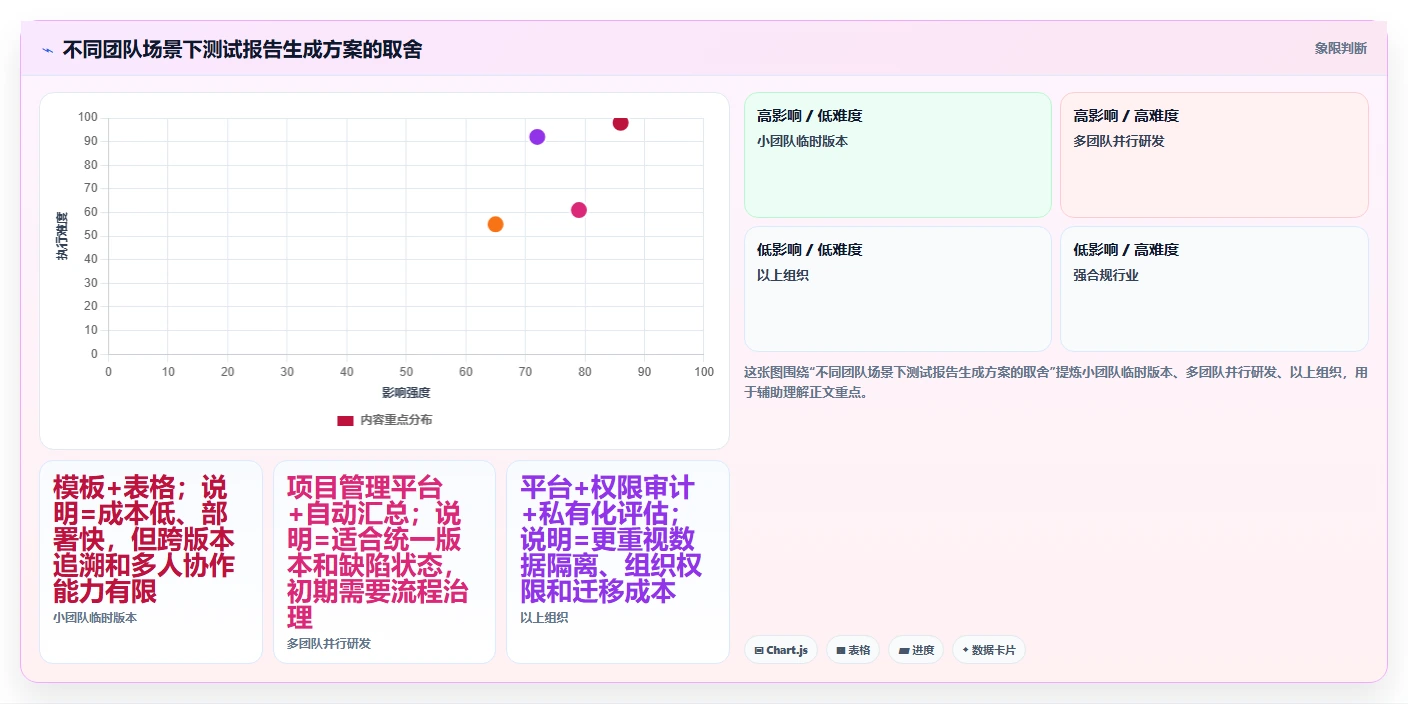Click the dark red scatter point at top
Viewport: 1408px width, 704px height.
point(620,123)
